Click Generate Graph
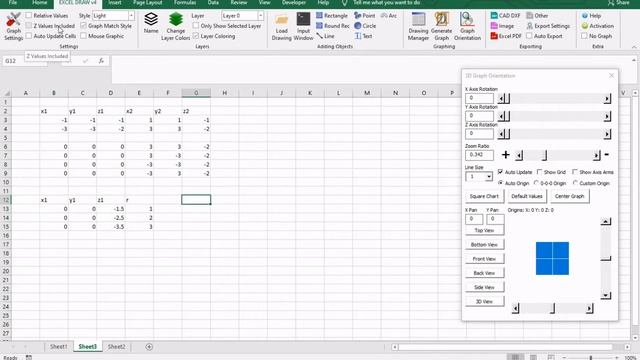Viewport: 640px width, 360px height. pos(441,27)
